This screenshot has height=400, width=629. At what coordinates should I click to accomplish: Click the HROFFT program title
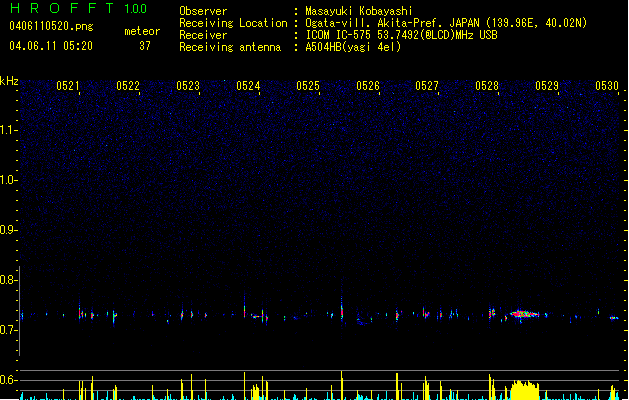(63, 8)
